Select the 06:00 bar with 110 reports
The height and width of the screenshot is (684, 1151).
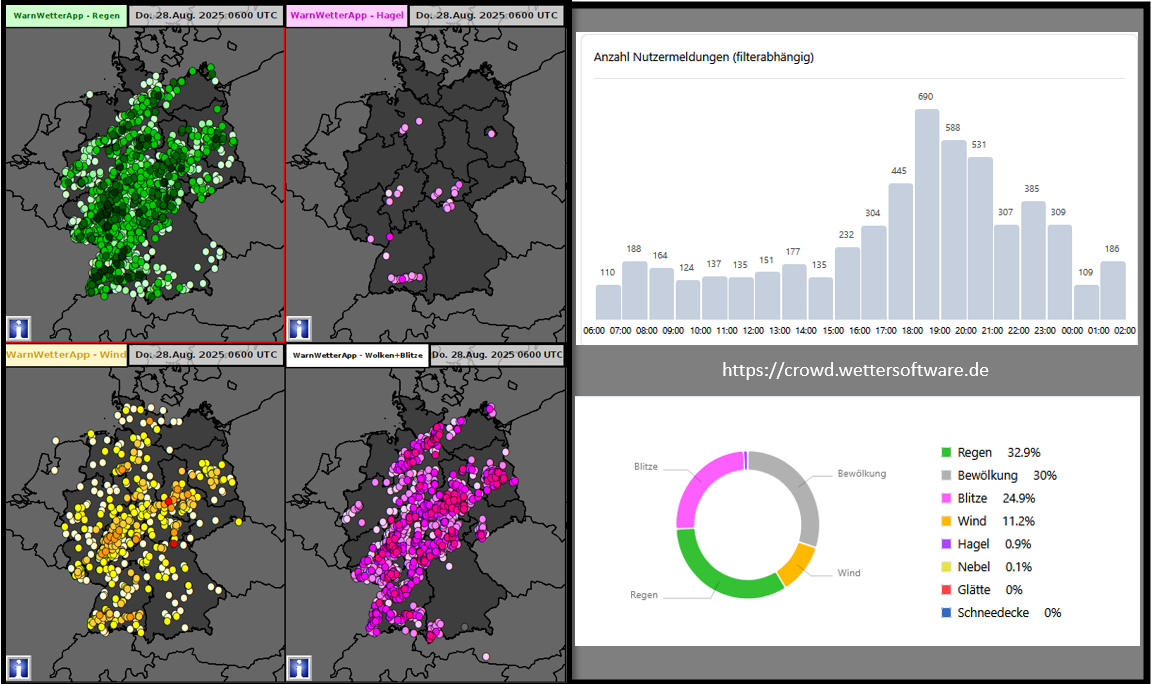point(608,302)
